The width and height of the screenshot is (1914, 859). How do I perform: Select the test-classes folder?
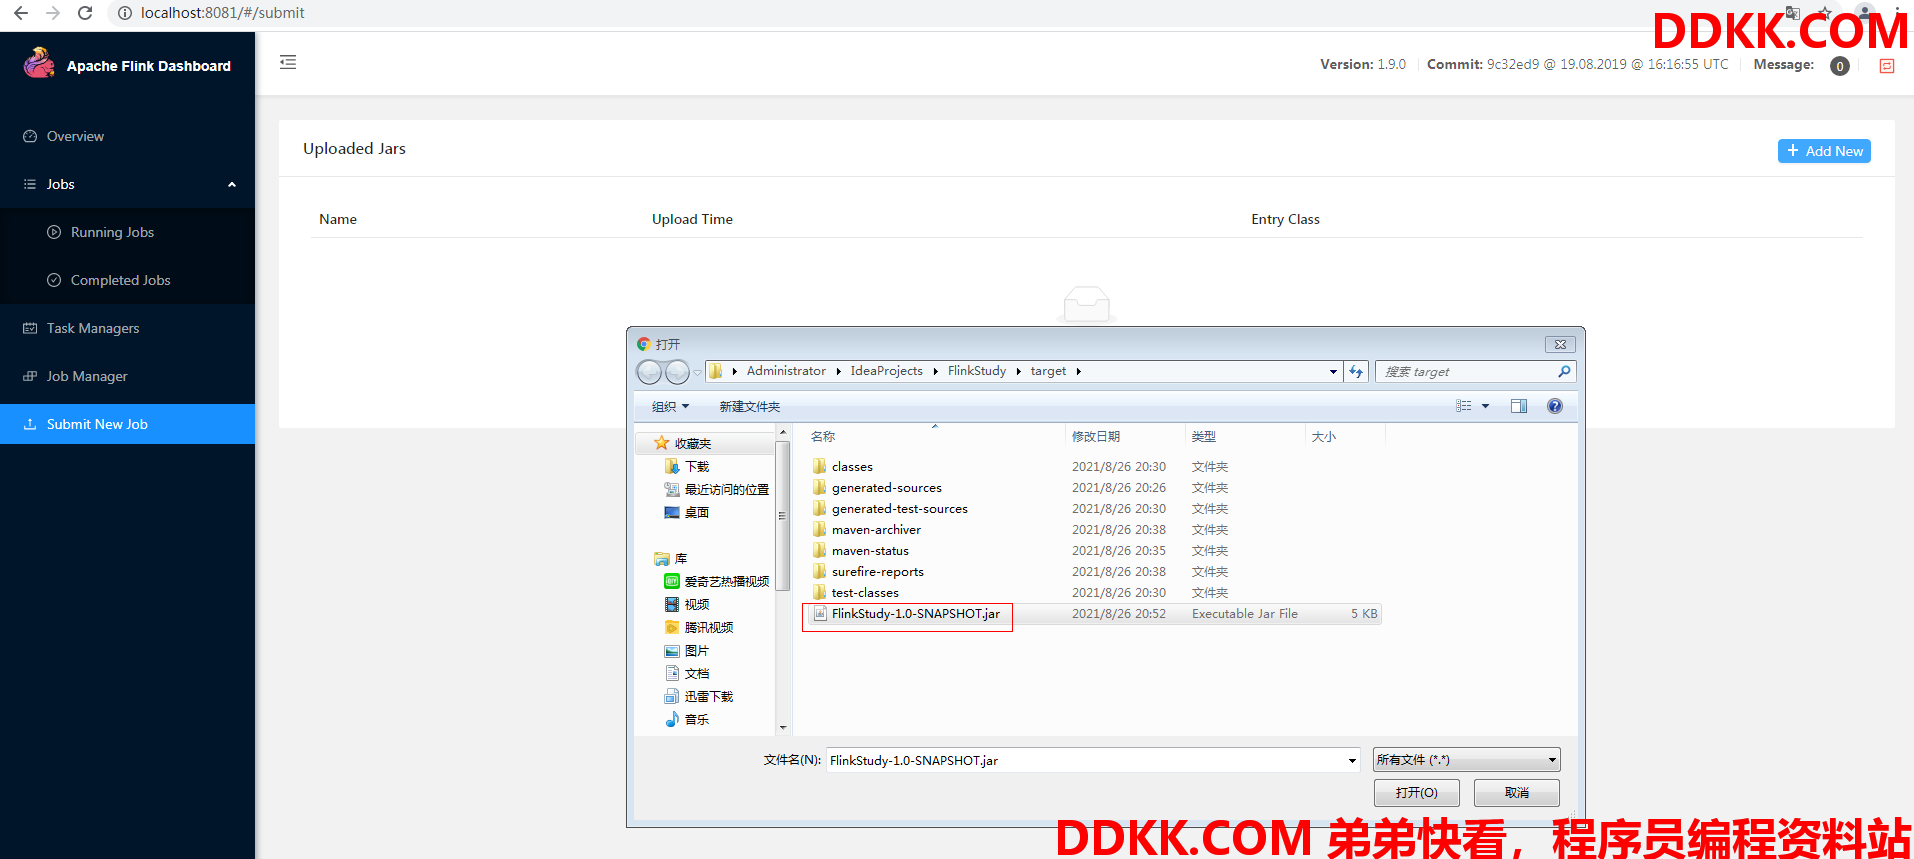pos(865,593)
